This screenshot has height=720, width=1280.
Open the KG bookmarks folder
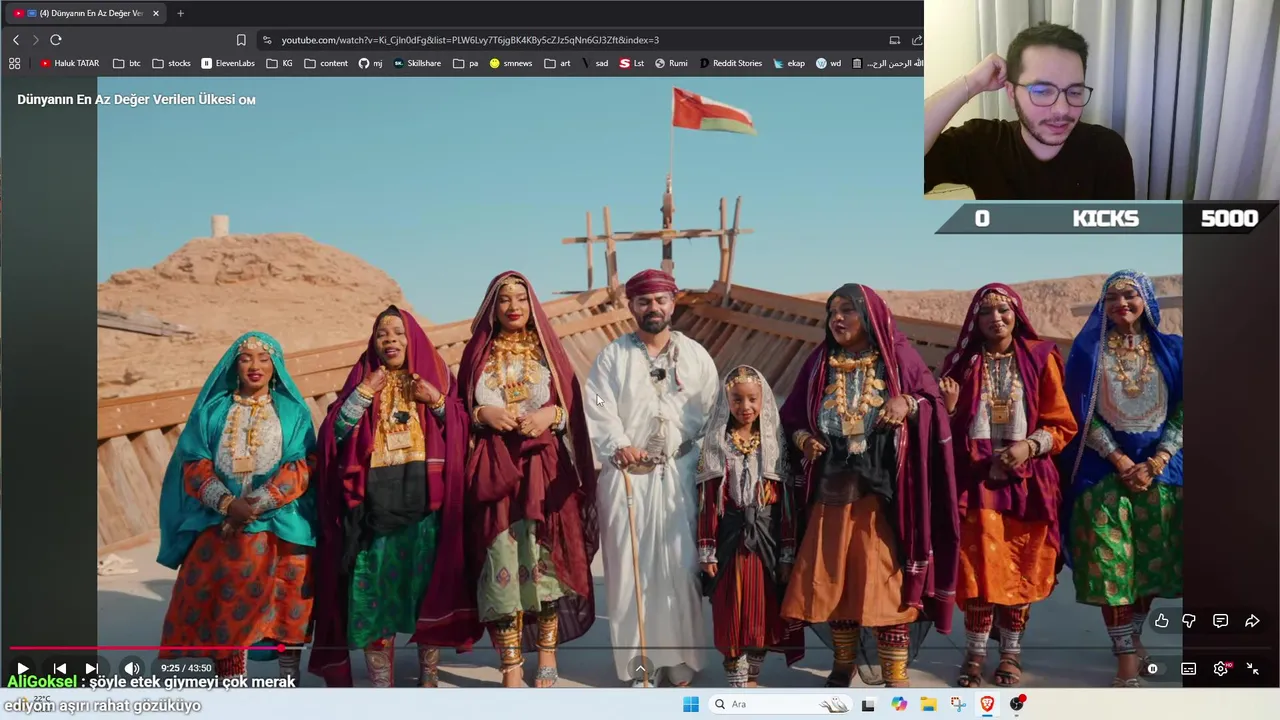pyautogui.click(x=280, y=63)
